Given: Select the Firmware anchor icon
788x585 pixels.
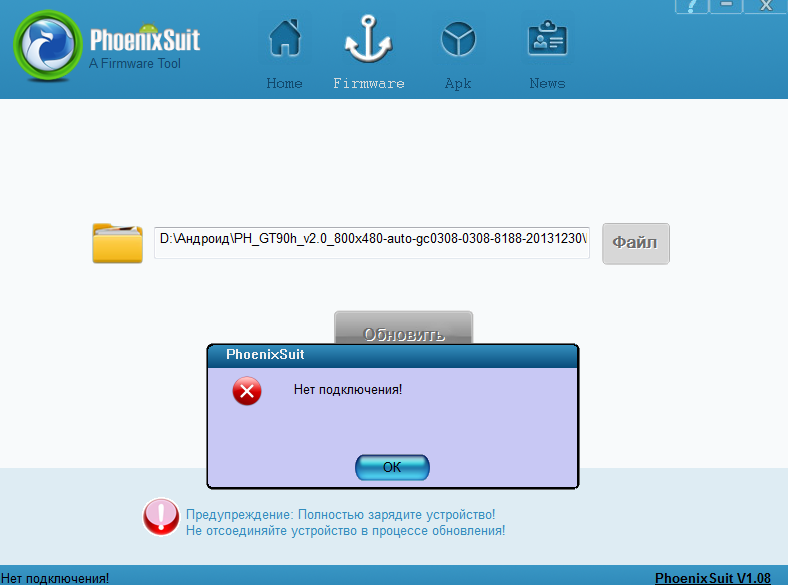Looking at the screenshot, I should [x=368, y=39].
